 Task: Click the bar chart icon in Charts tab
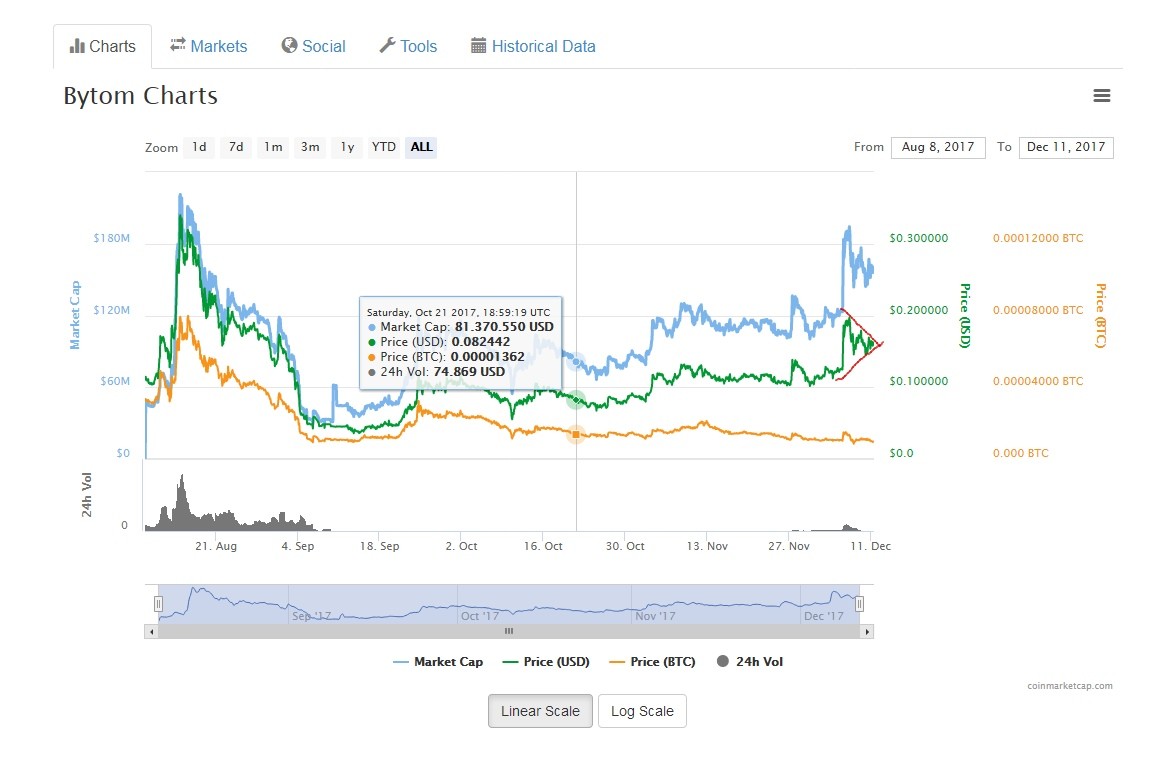coord(77,46)
